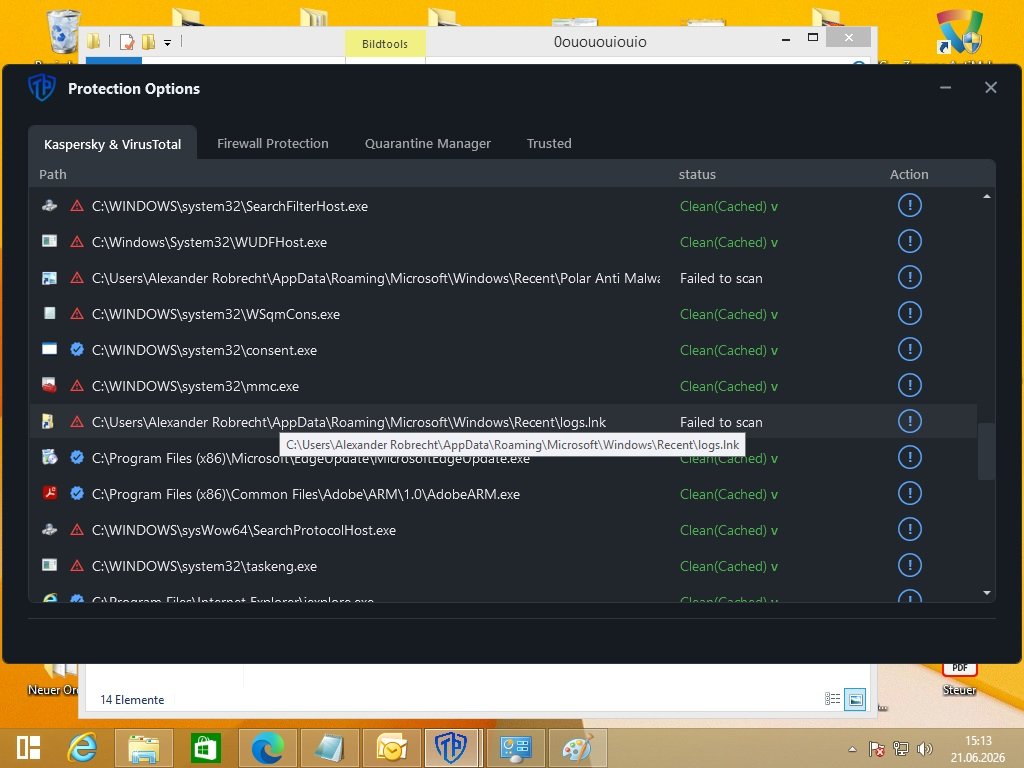Click red warning triangle beside SearchFilterHost.exe
The height and width of the screenshot is (768, 1024).
[76, 206]
